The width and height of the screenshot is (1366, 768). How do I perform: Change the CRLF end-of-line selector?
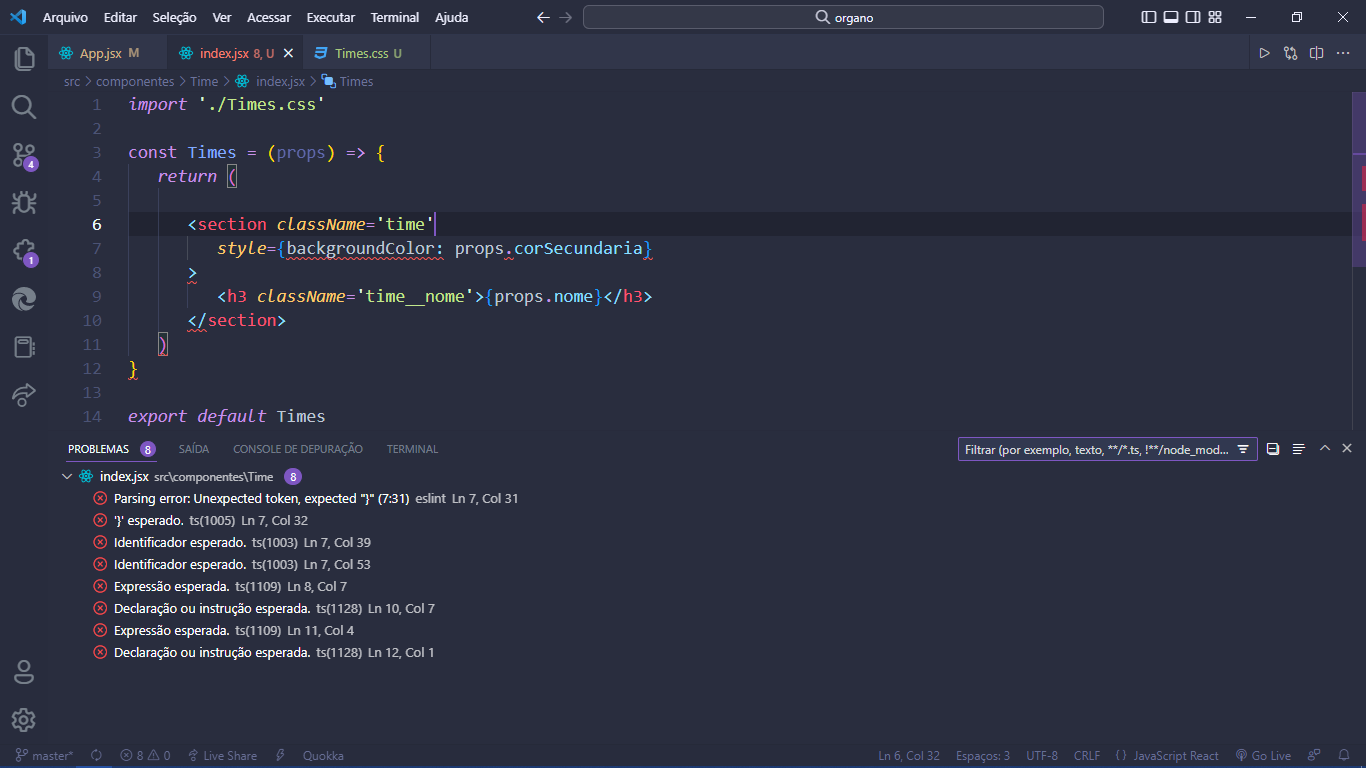click(x=1087, y=756)
